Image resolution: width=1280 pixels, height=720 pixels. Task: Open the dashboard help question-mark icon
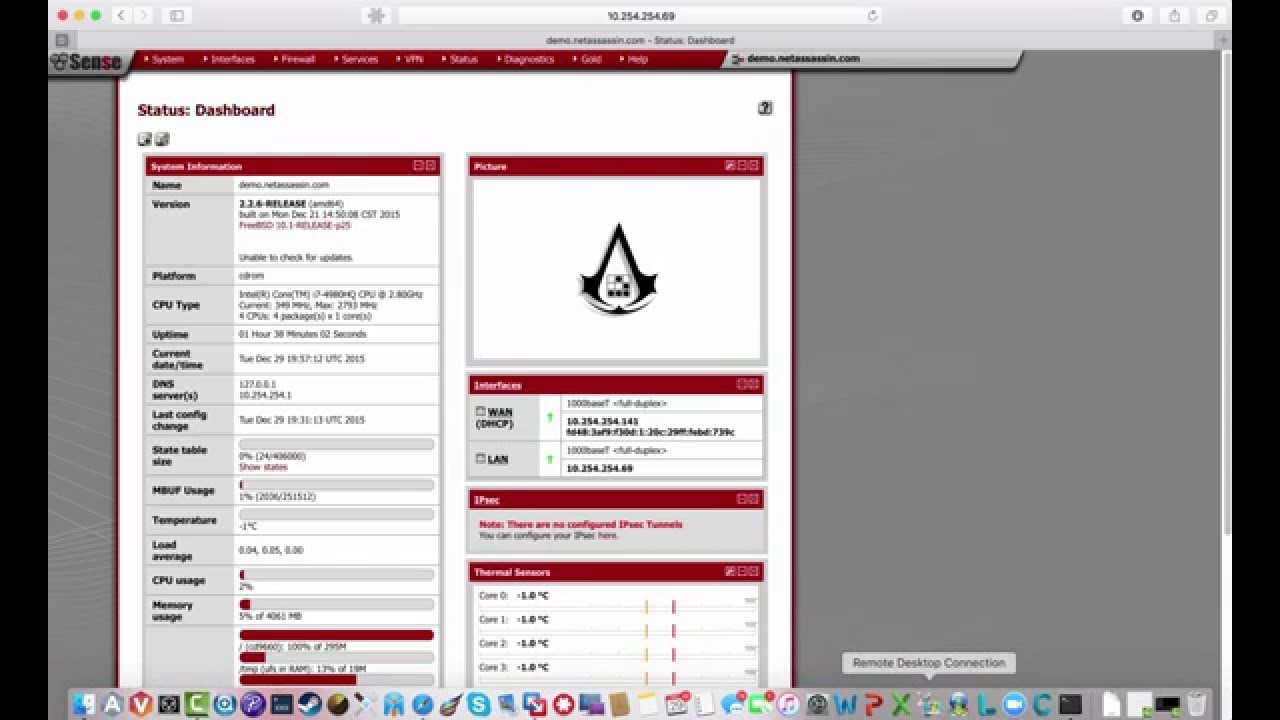click(x=765, y=108)
